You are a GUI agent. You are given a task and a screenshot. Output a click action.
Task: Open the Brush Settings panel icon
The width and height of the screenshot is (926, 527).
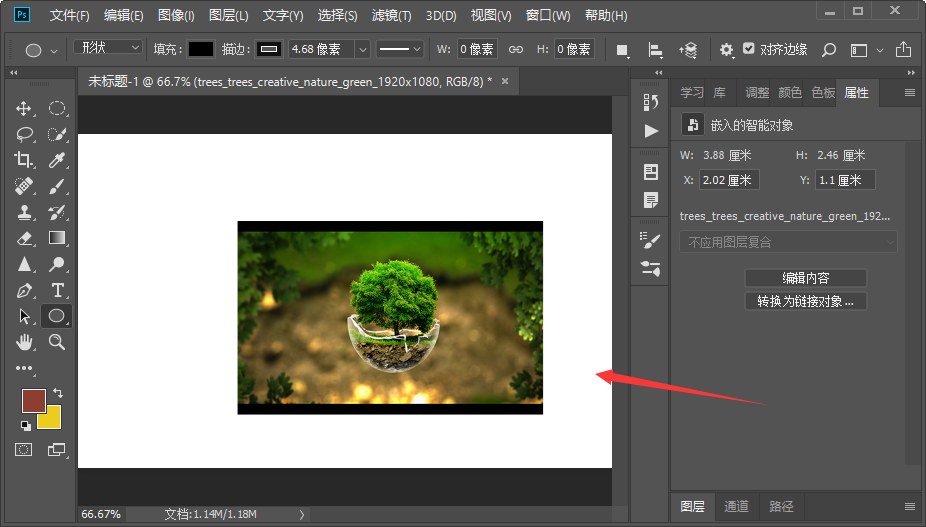coord(650,240)
